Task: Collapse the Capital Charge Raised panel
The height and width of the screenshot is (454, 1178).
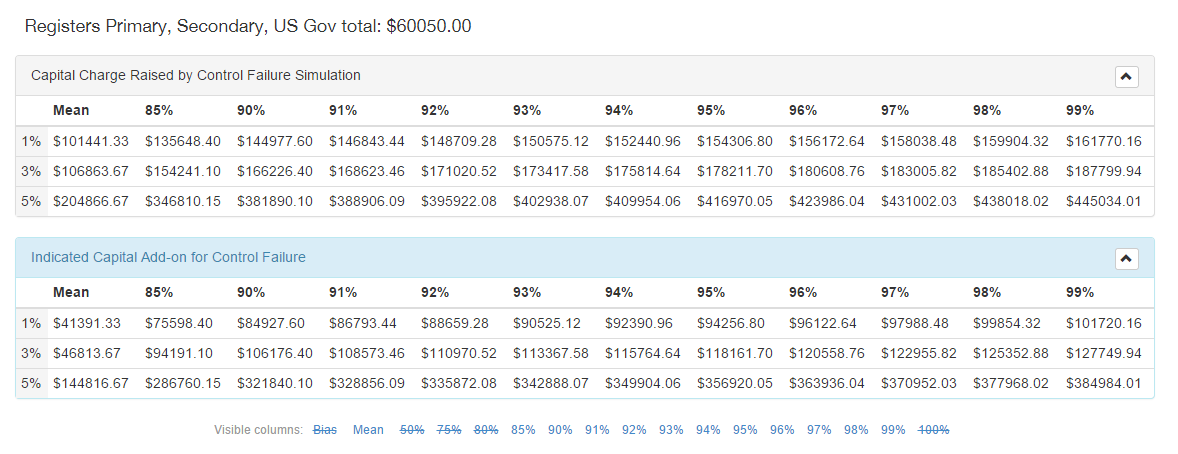Action: click(1126, 76)
